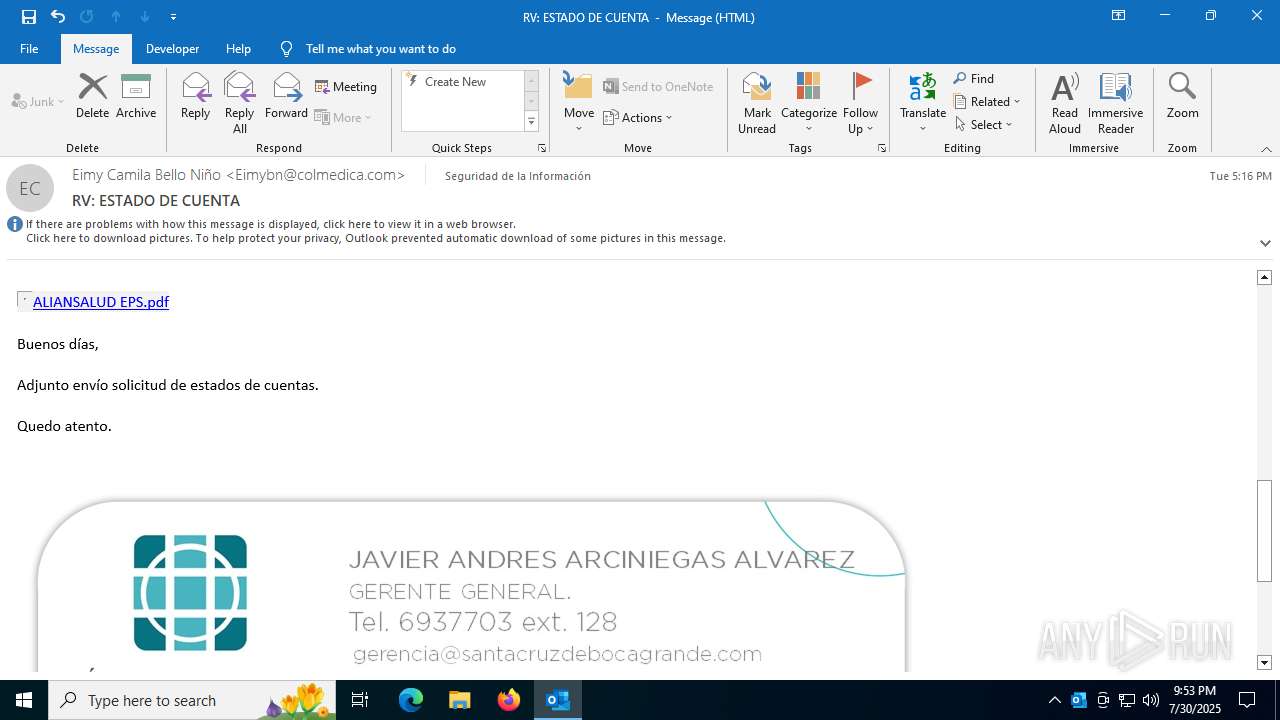
Task: Forward this email
Action: click(286, 97)
